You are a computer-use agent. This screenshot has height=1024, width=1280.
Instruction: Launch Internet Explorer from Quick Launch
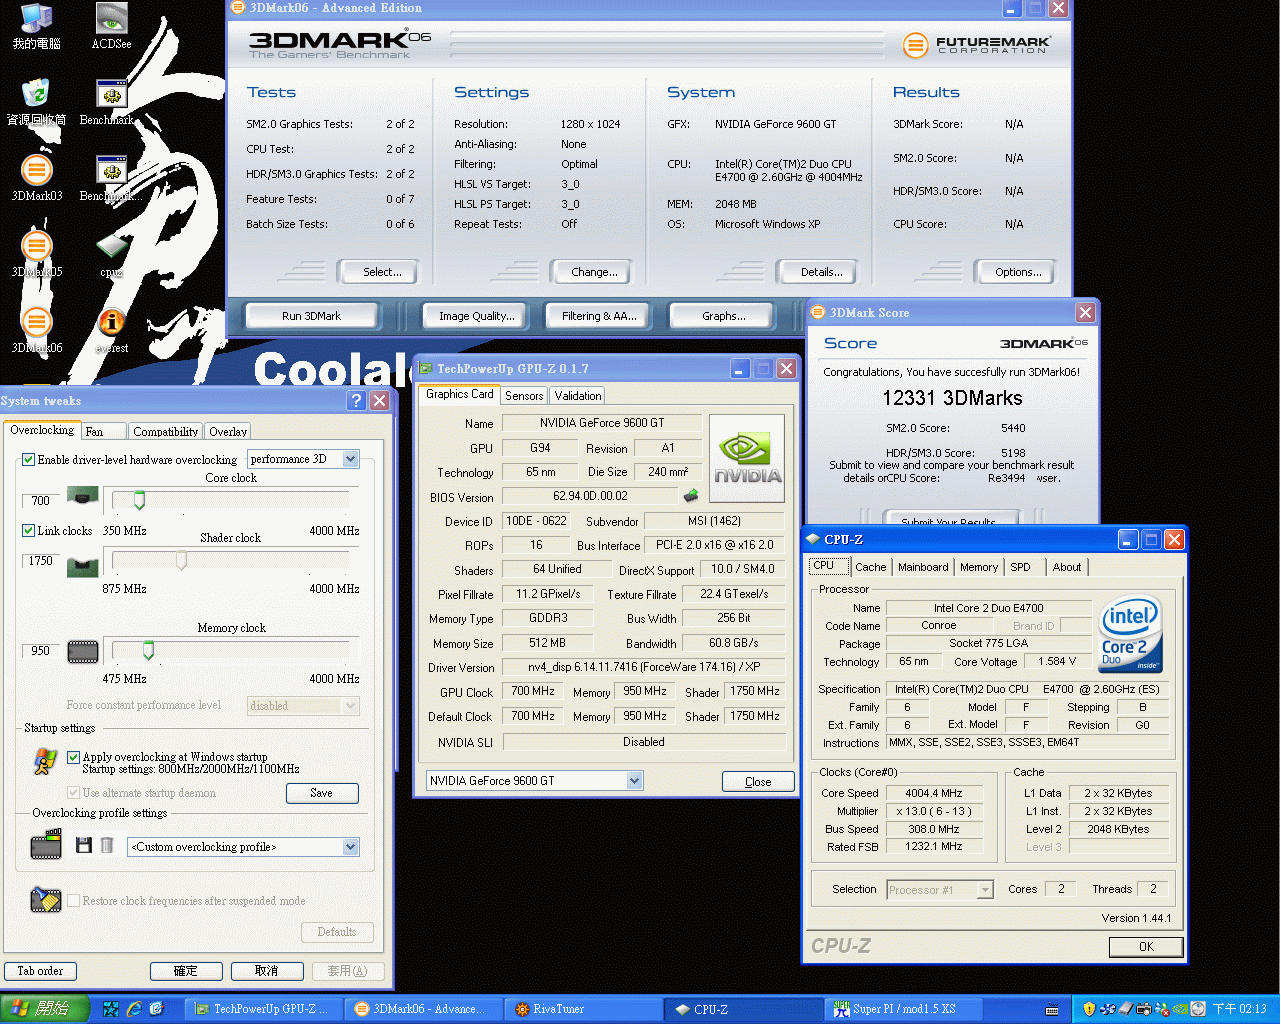click(133, 1009)
